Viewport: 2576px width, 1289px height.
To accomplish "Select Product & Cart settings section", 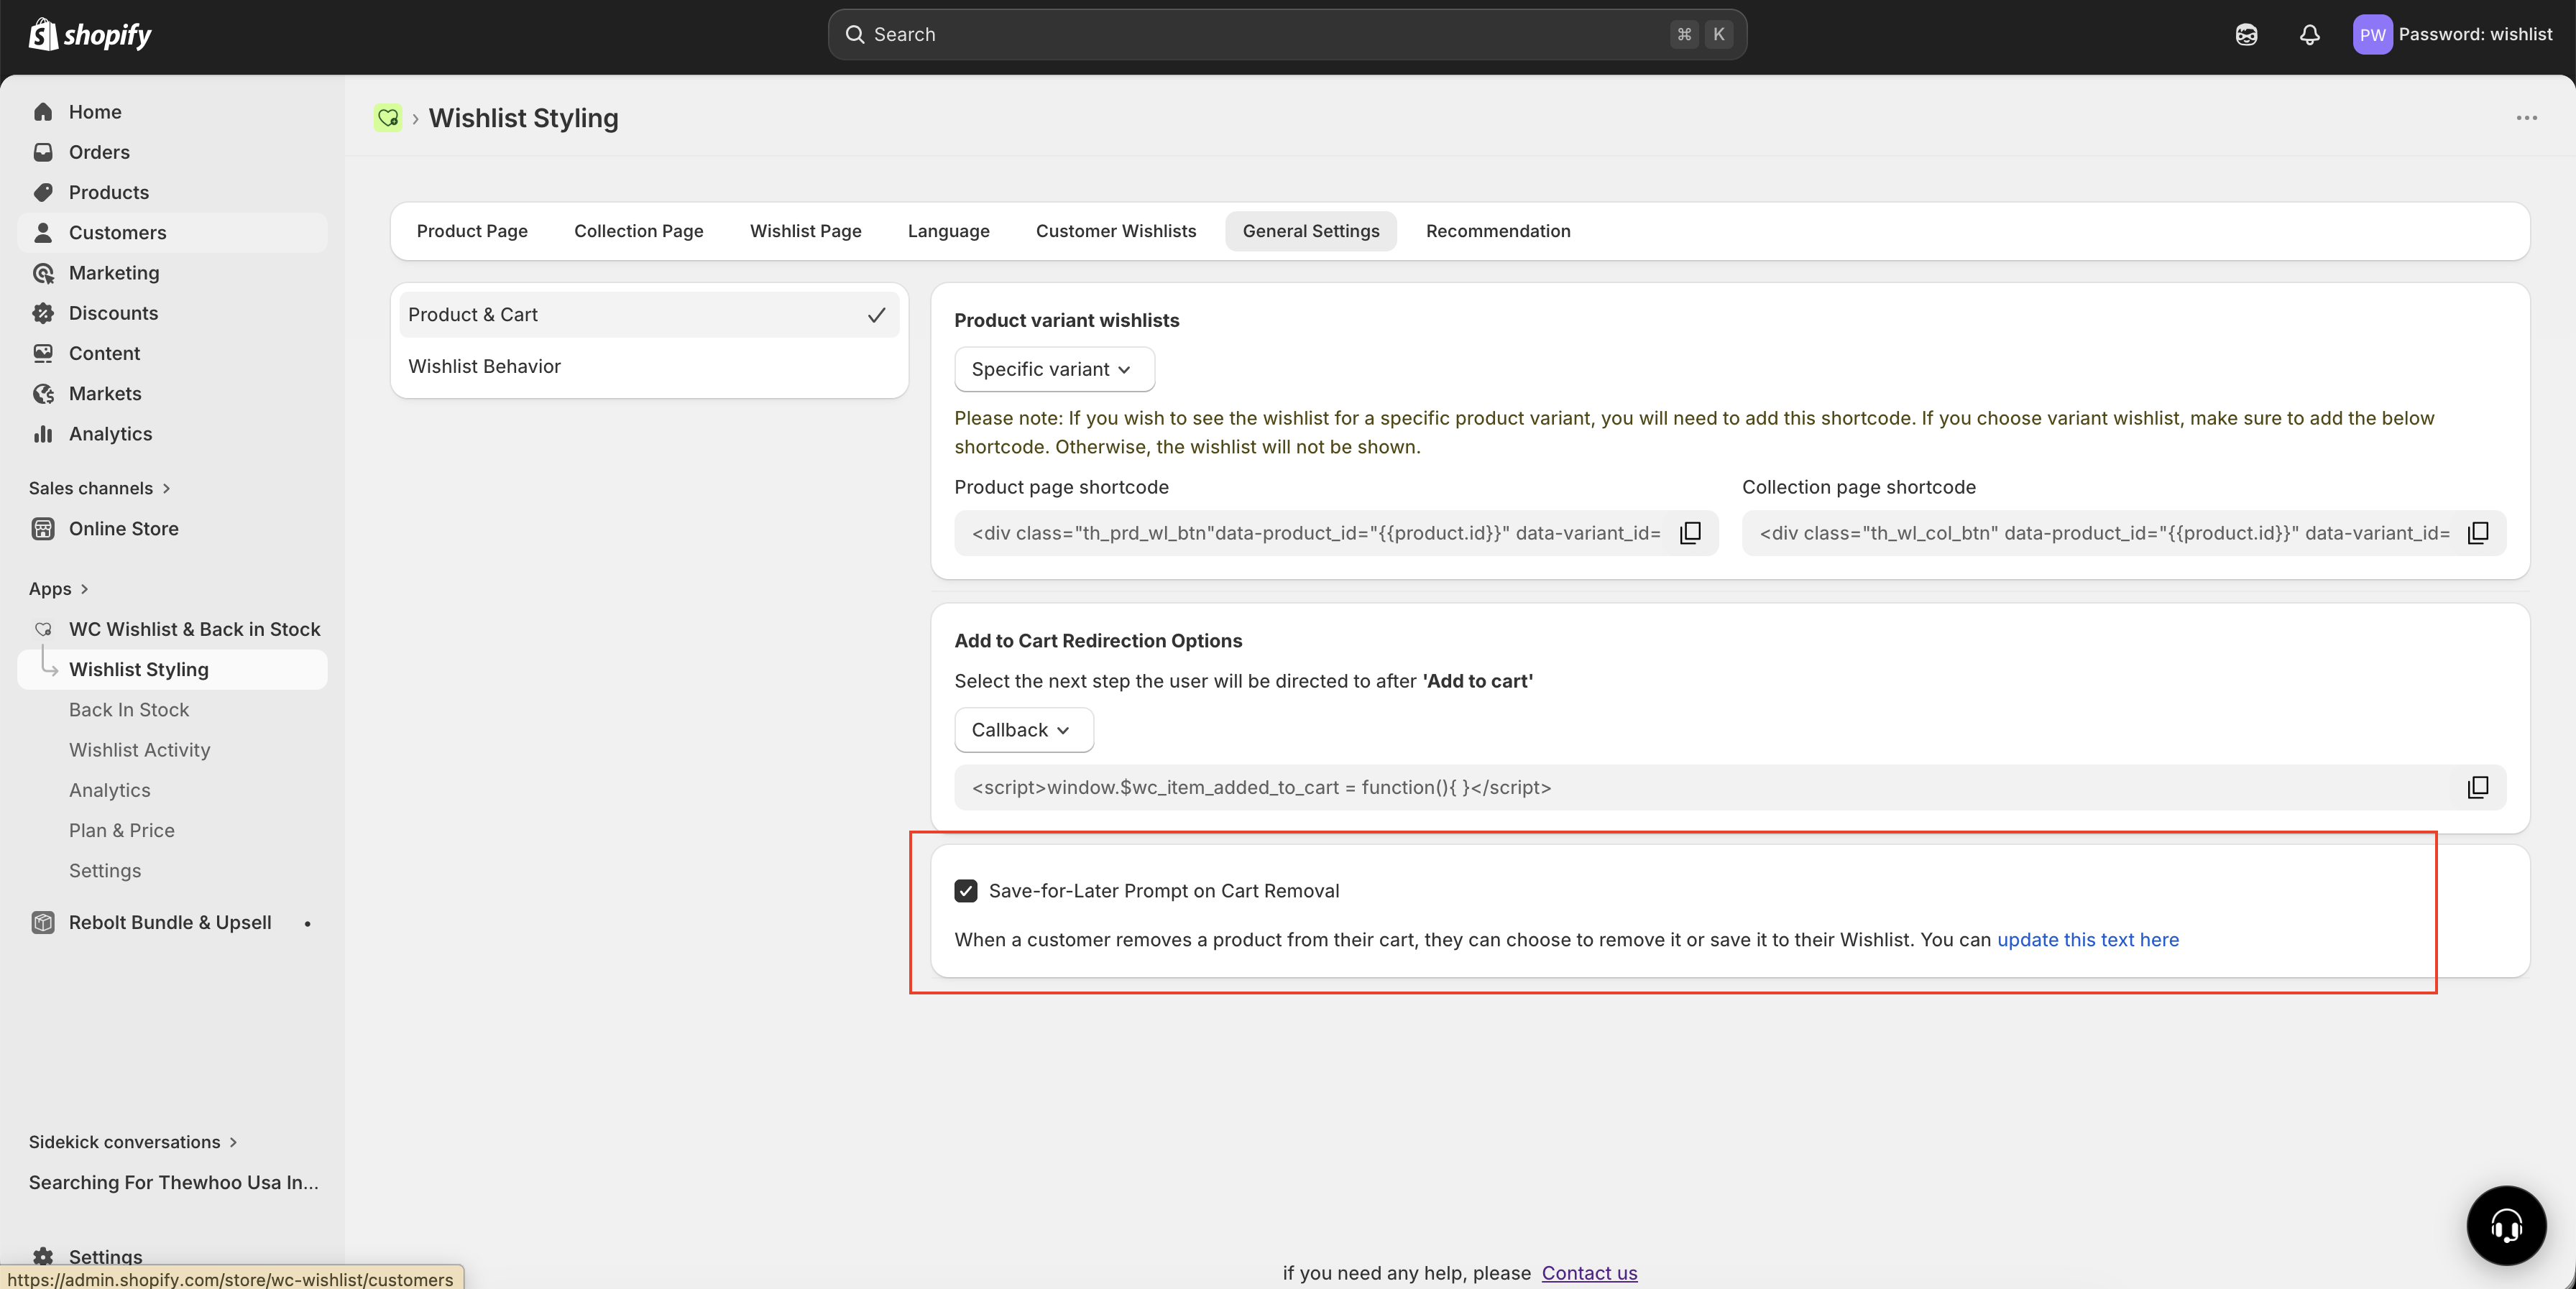I will (649, 315).
